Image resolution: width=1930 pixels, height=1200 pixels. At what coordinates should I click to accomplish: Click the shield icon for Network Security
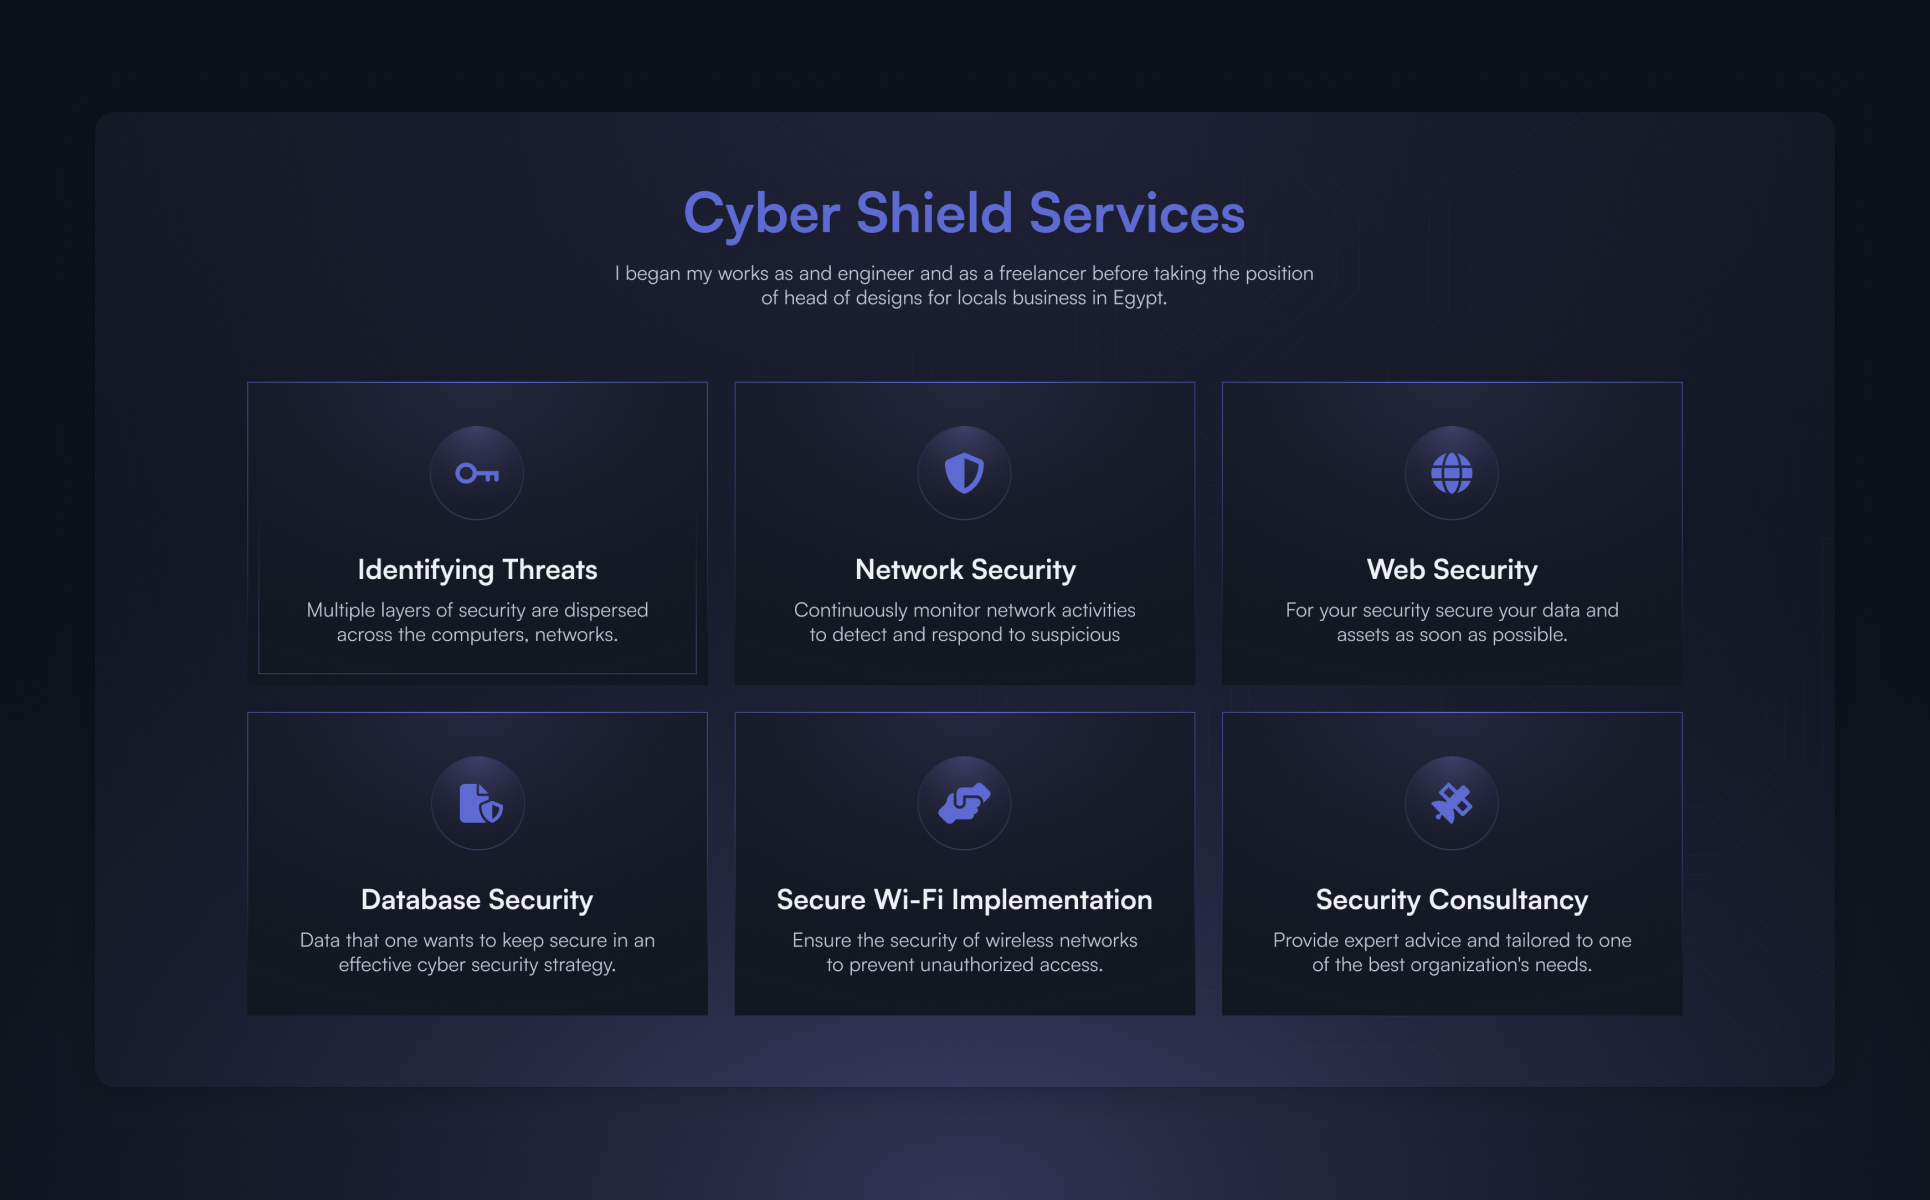(964, 473)
